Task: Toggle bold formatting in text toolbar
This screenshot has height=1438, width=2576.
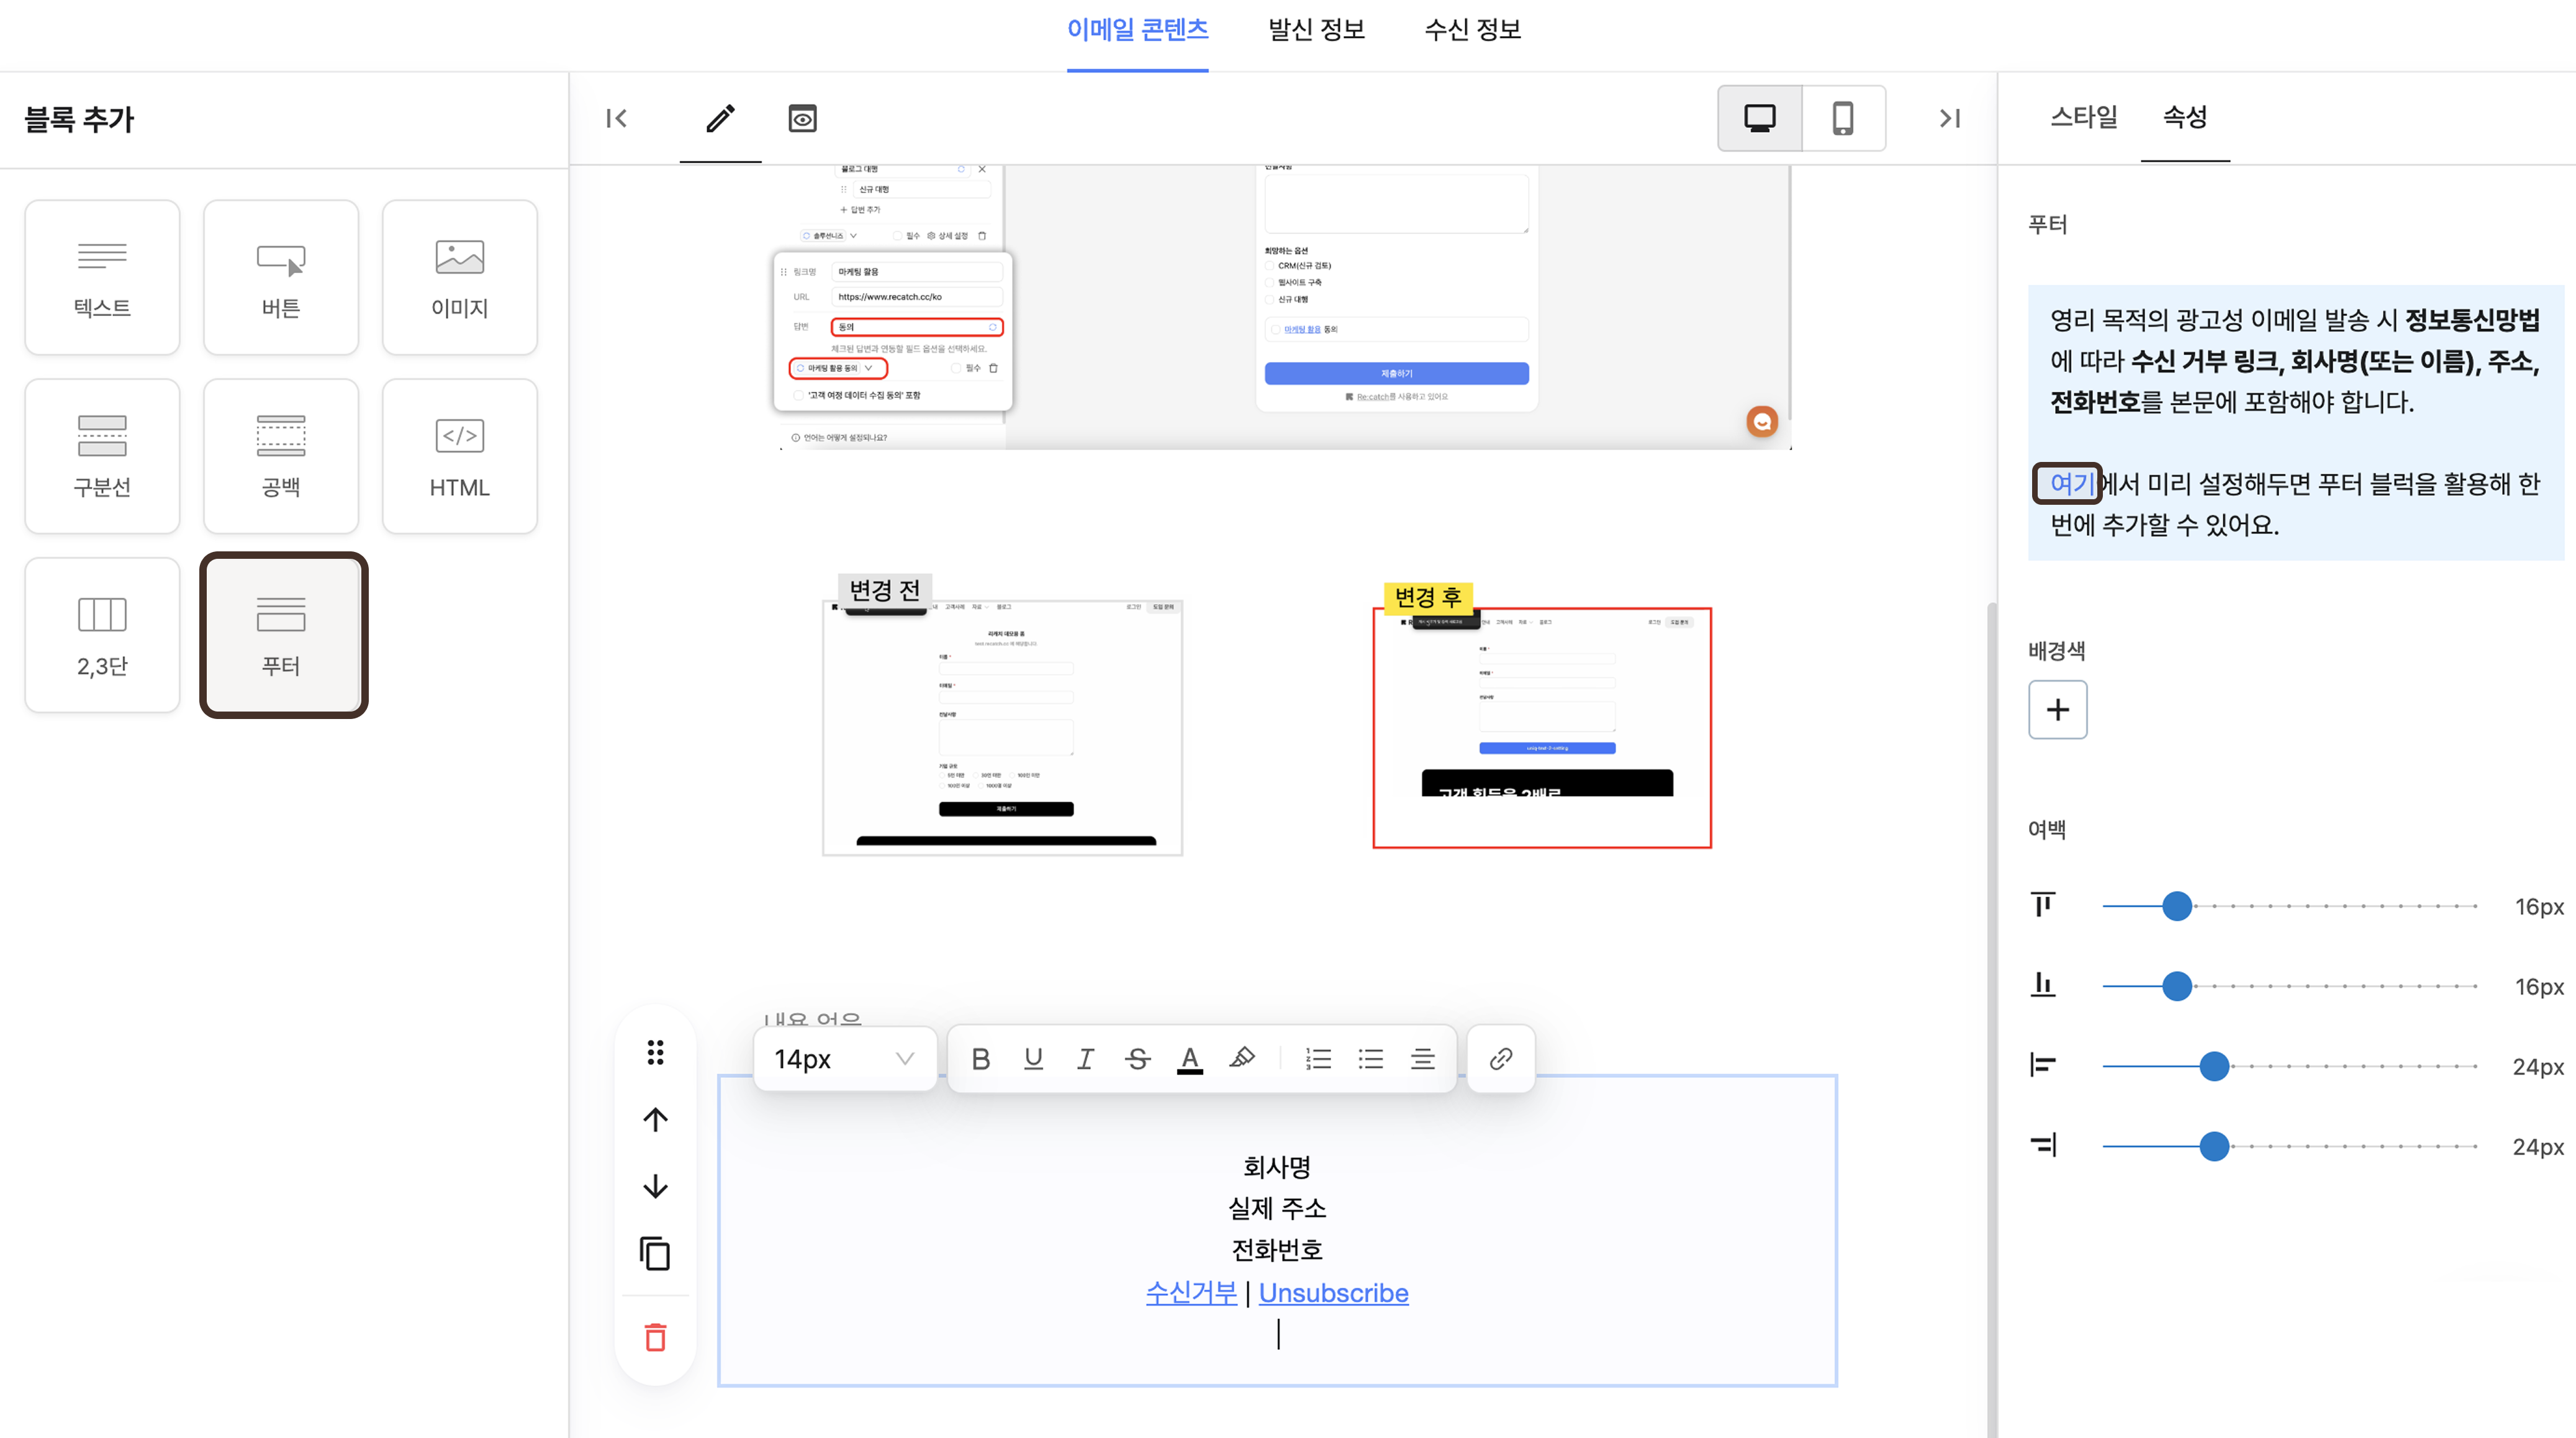Action: [x=980, y=1059]
